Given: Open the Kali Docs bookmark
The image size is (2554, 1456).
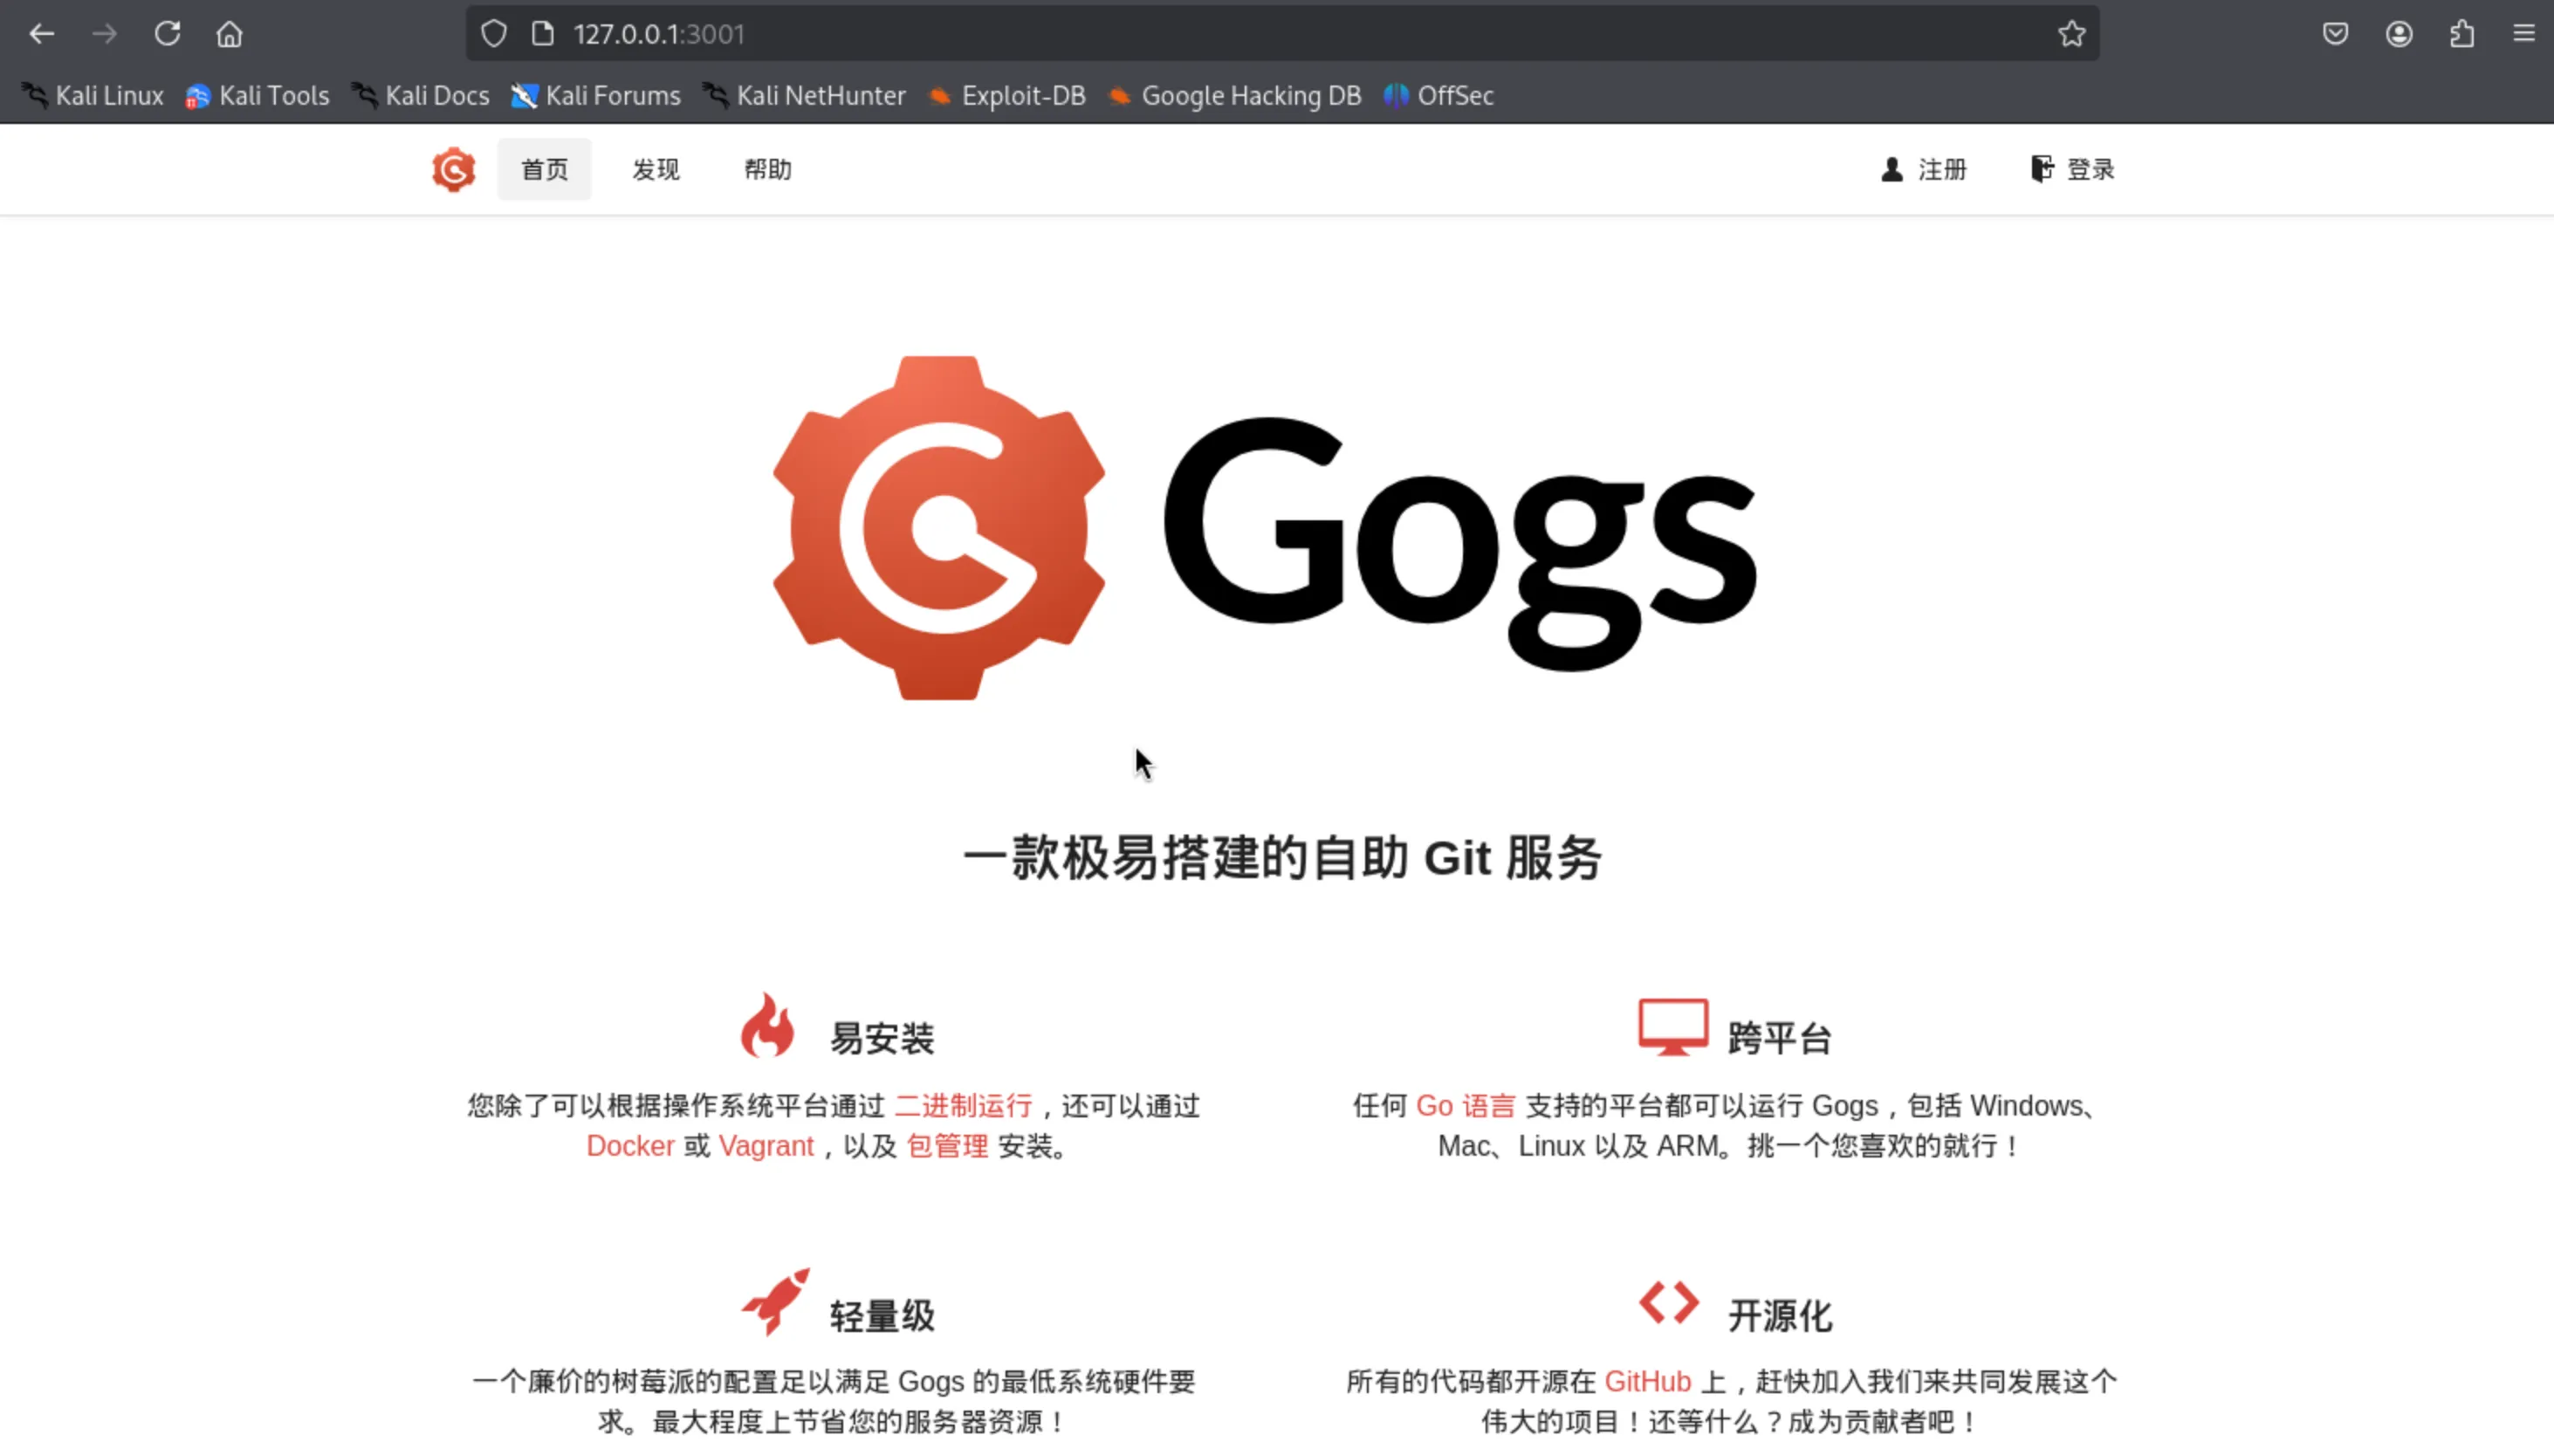Looking at the screenshot, I should coord(420,95).
